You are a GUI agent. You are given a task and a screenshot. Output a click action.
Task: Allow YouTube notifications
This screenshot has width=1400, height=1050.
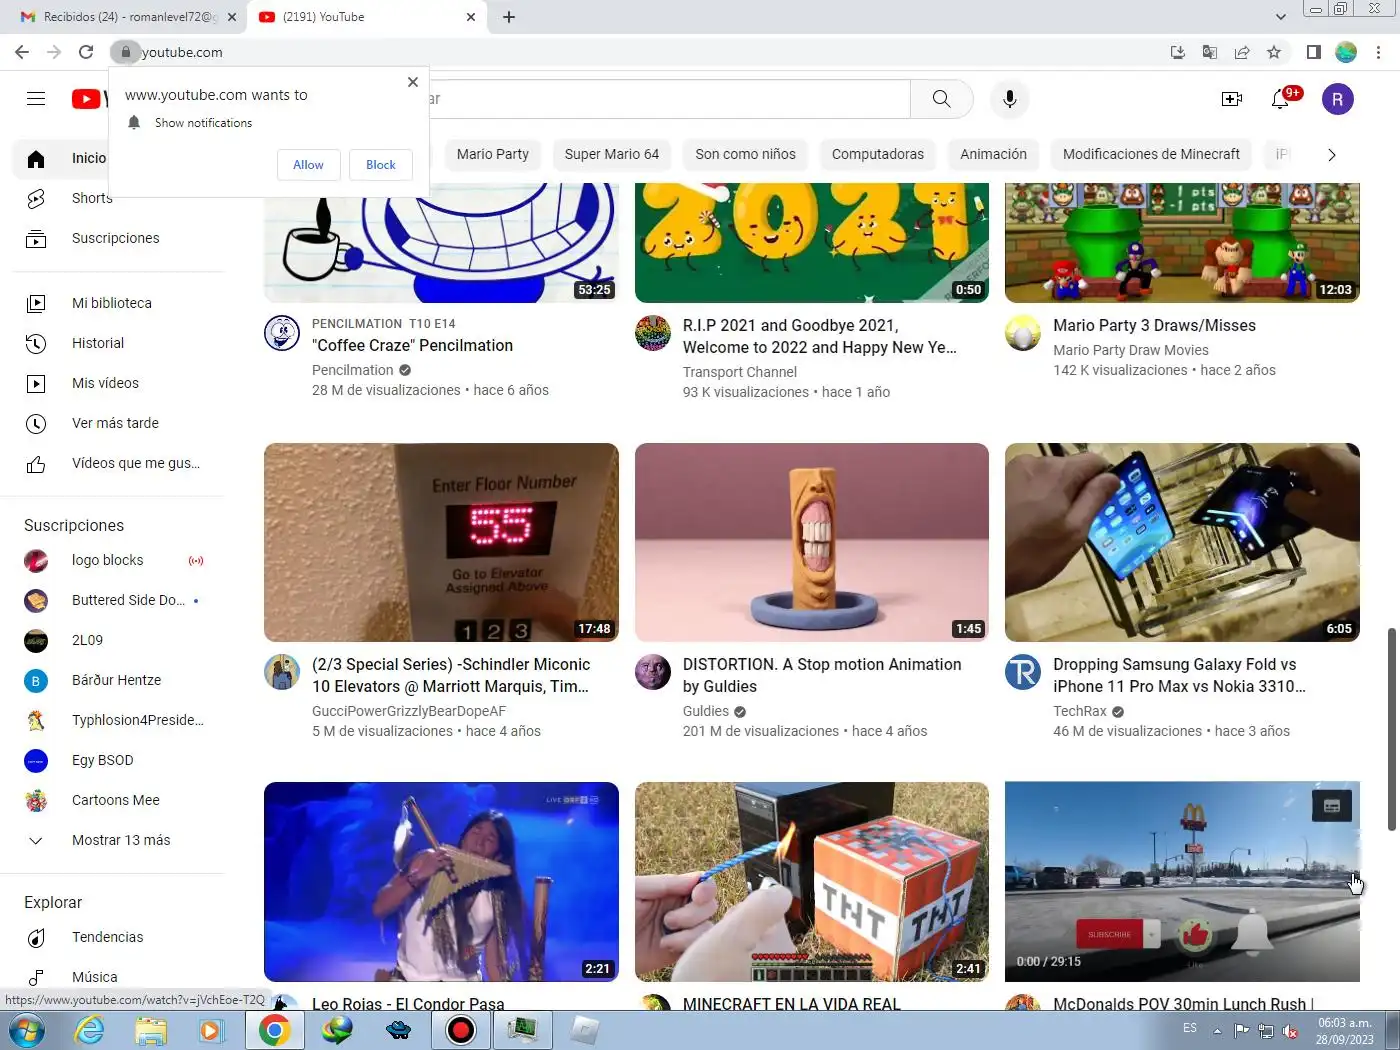tap(308, 165)
